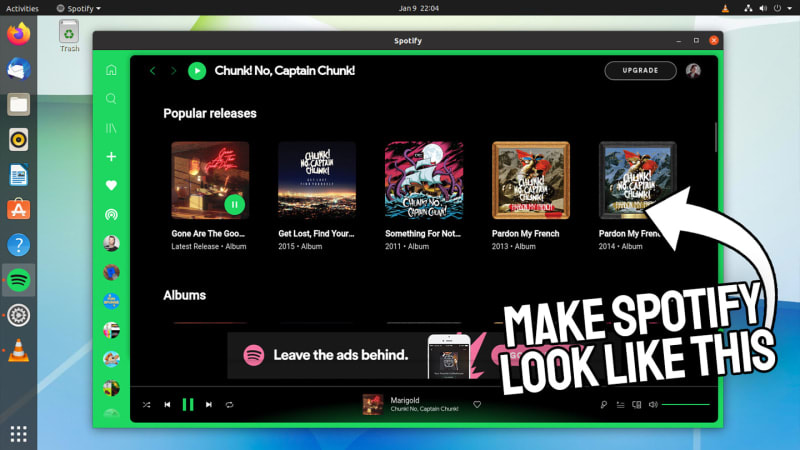
Task: Go to the previous track
Action: coord(167,405)
